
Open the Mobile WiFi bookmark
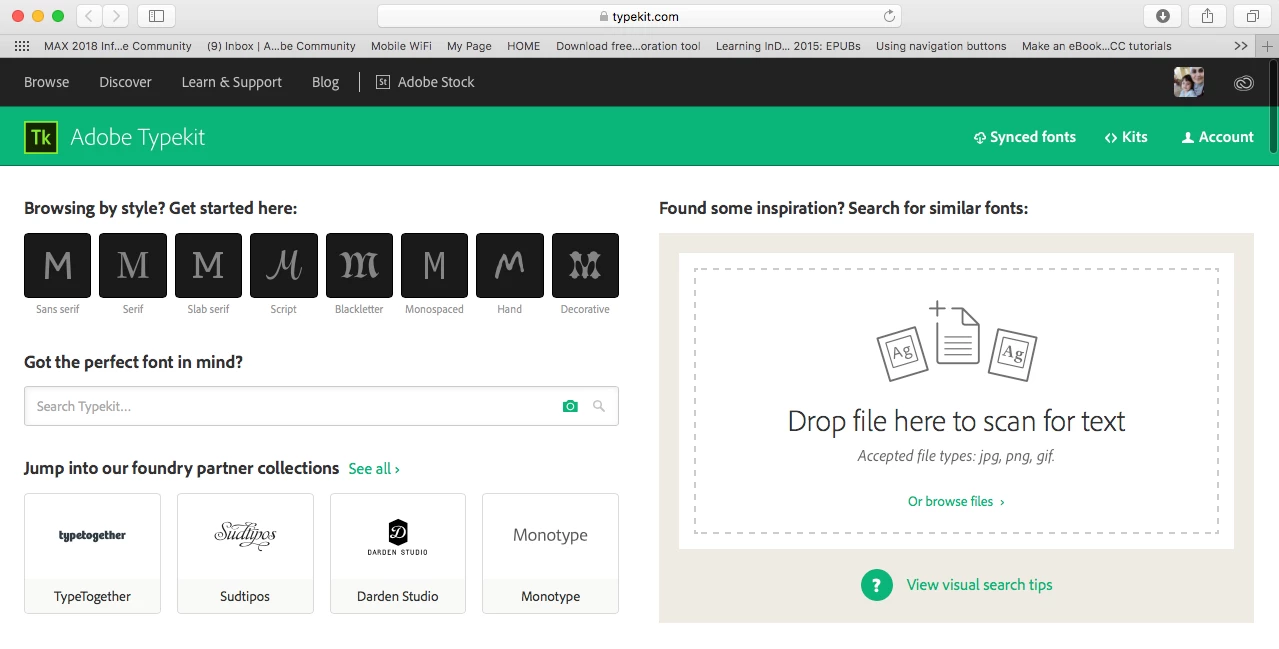tap(401, 46)
